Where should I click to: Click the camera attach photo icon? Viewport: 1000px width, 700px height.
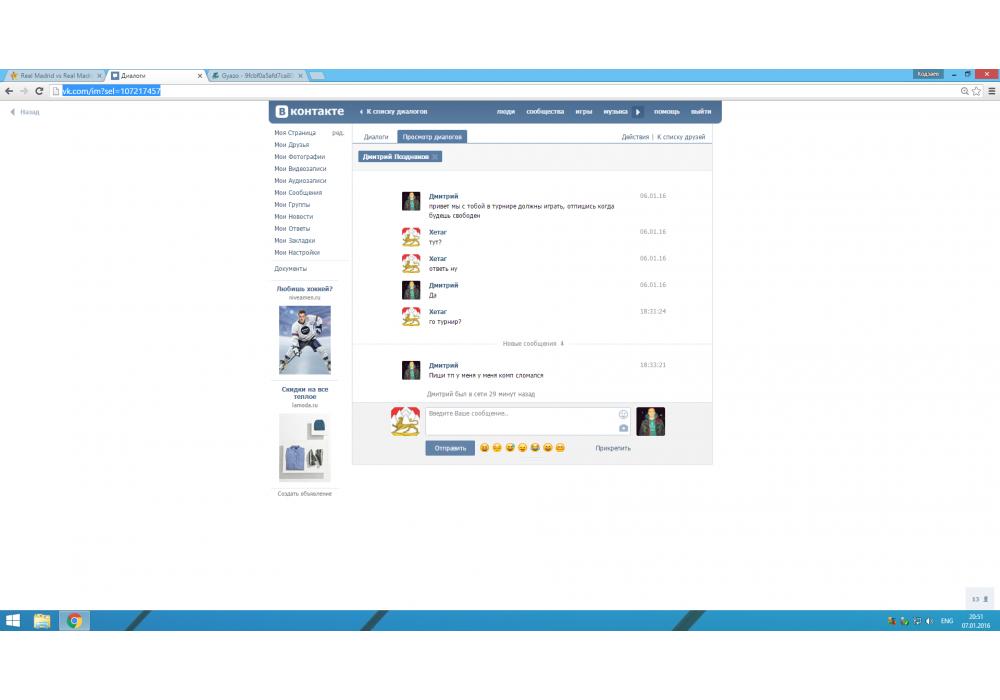[x=623, y=428]
